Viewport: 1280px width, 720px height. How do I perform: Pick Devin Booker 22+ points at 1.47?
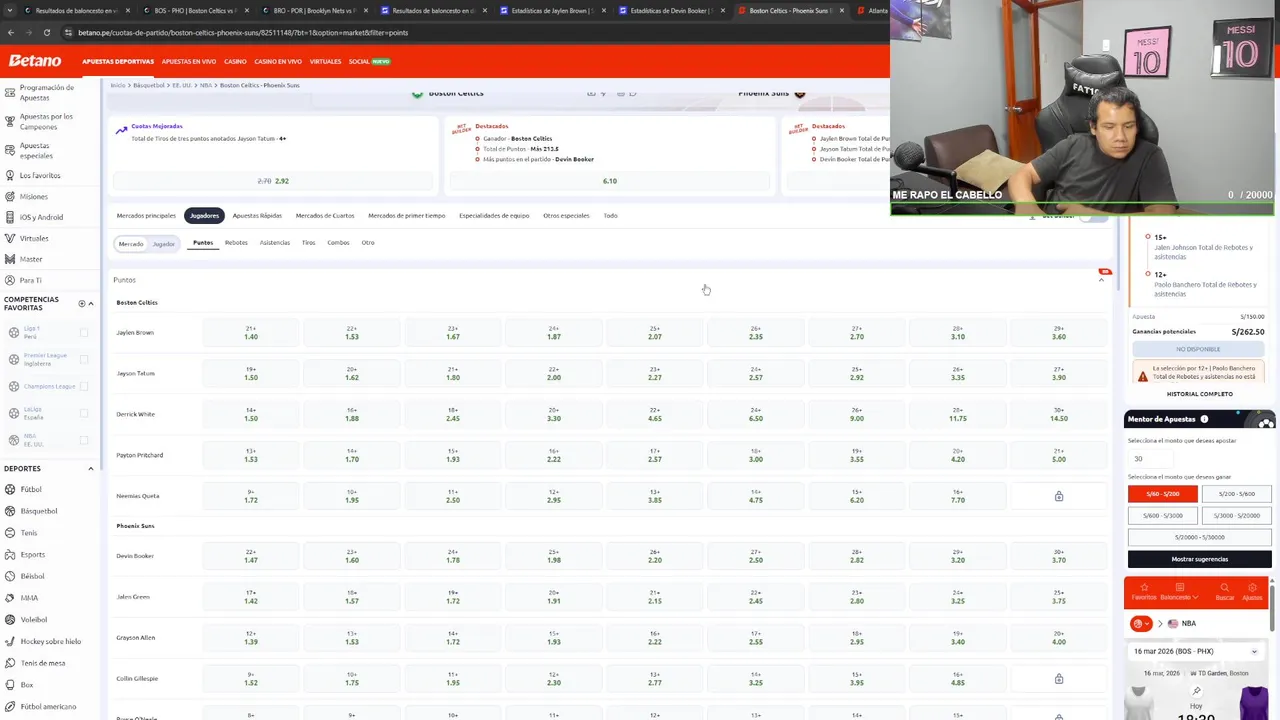click(251, 556)
